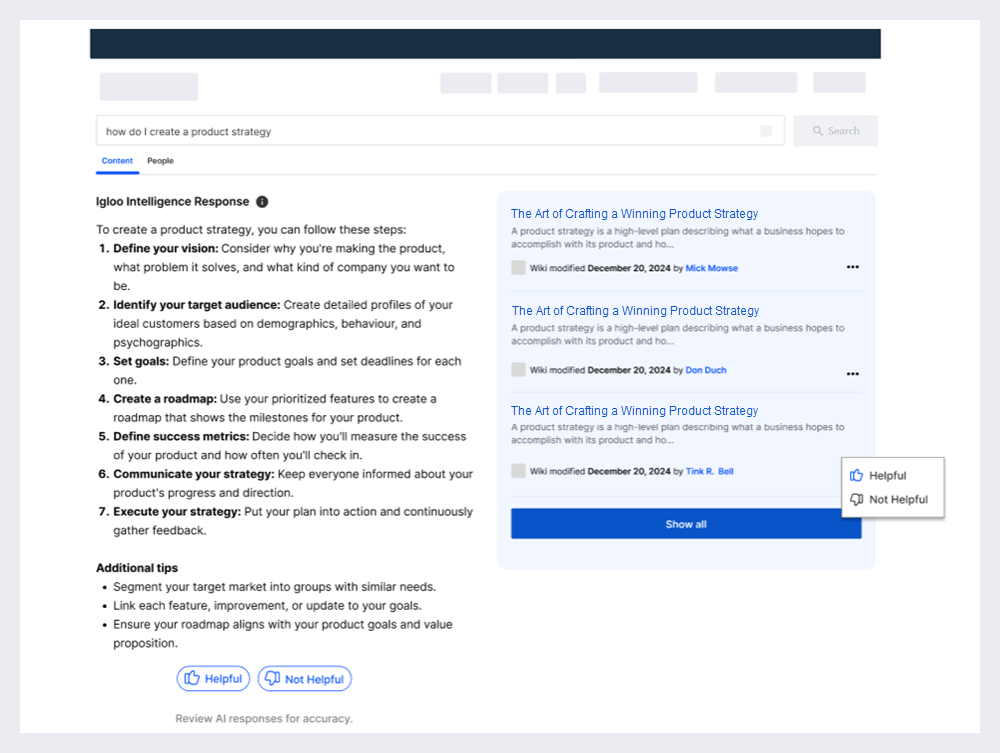1000x753 pixels.
Task: Select Not Helpful in the popup menu
Action: pyautogui.click(x=892, y=499)
